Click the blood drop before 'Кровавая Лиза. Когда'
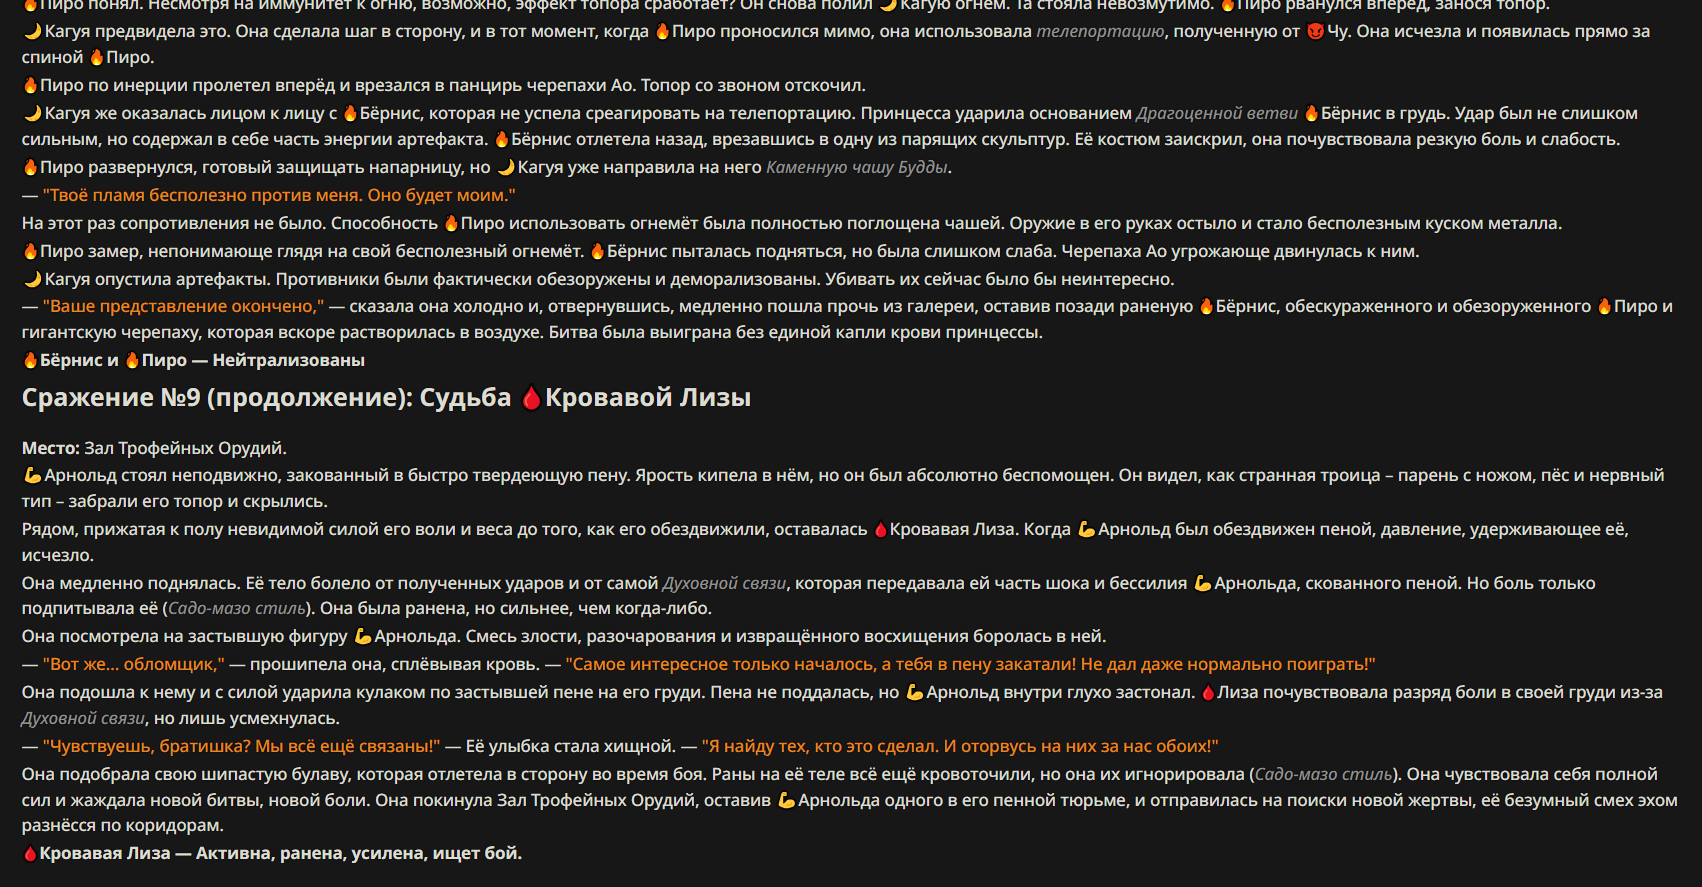 (880, 529)
